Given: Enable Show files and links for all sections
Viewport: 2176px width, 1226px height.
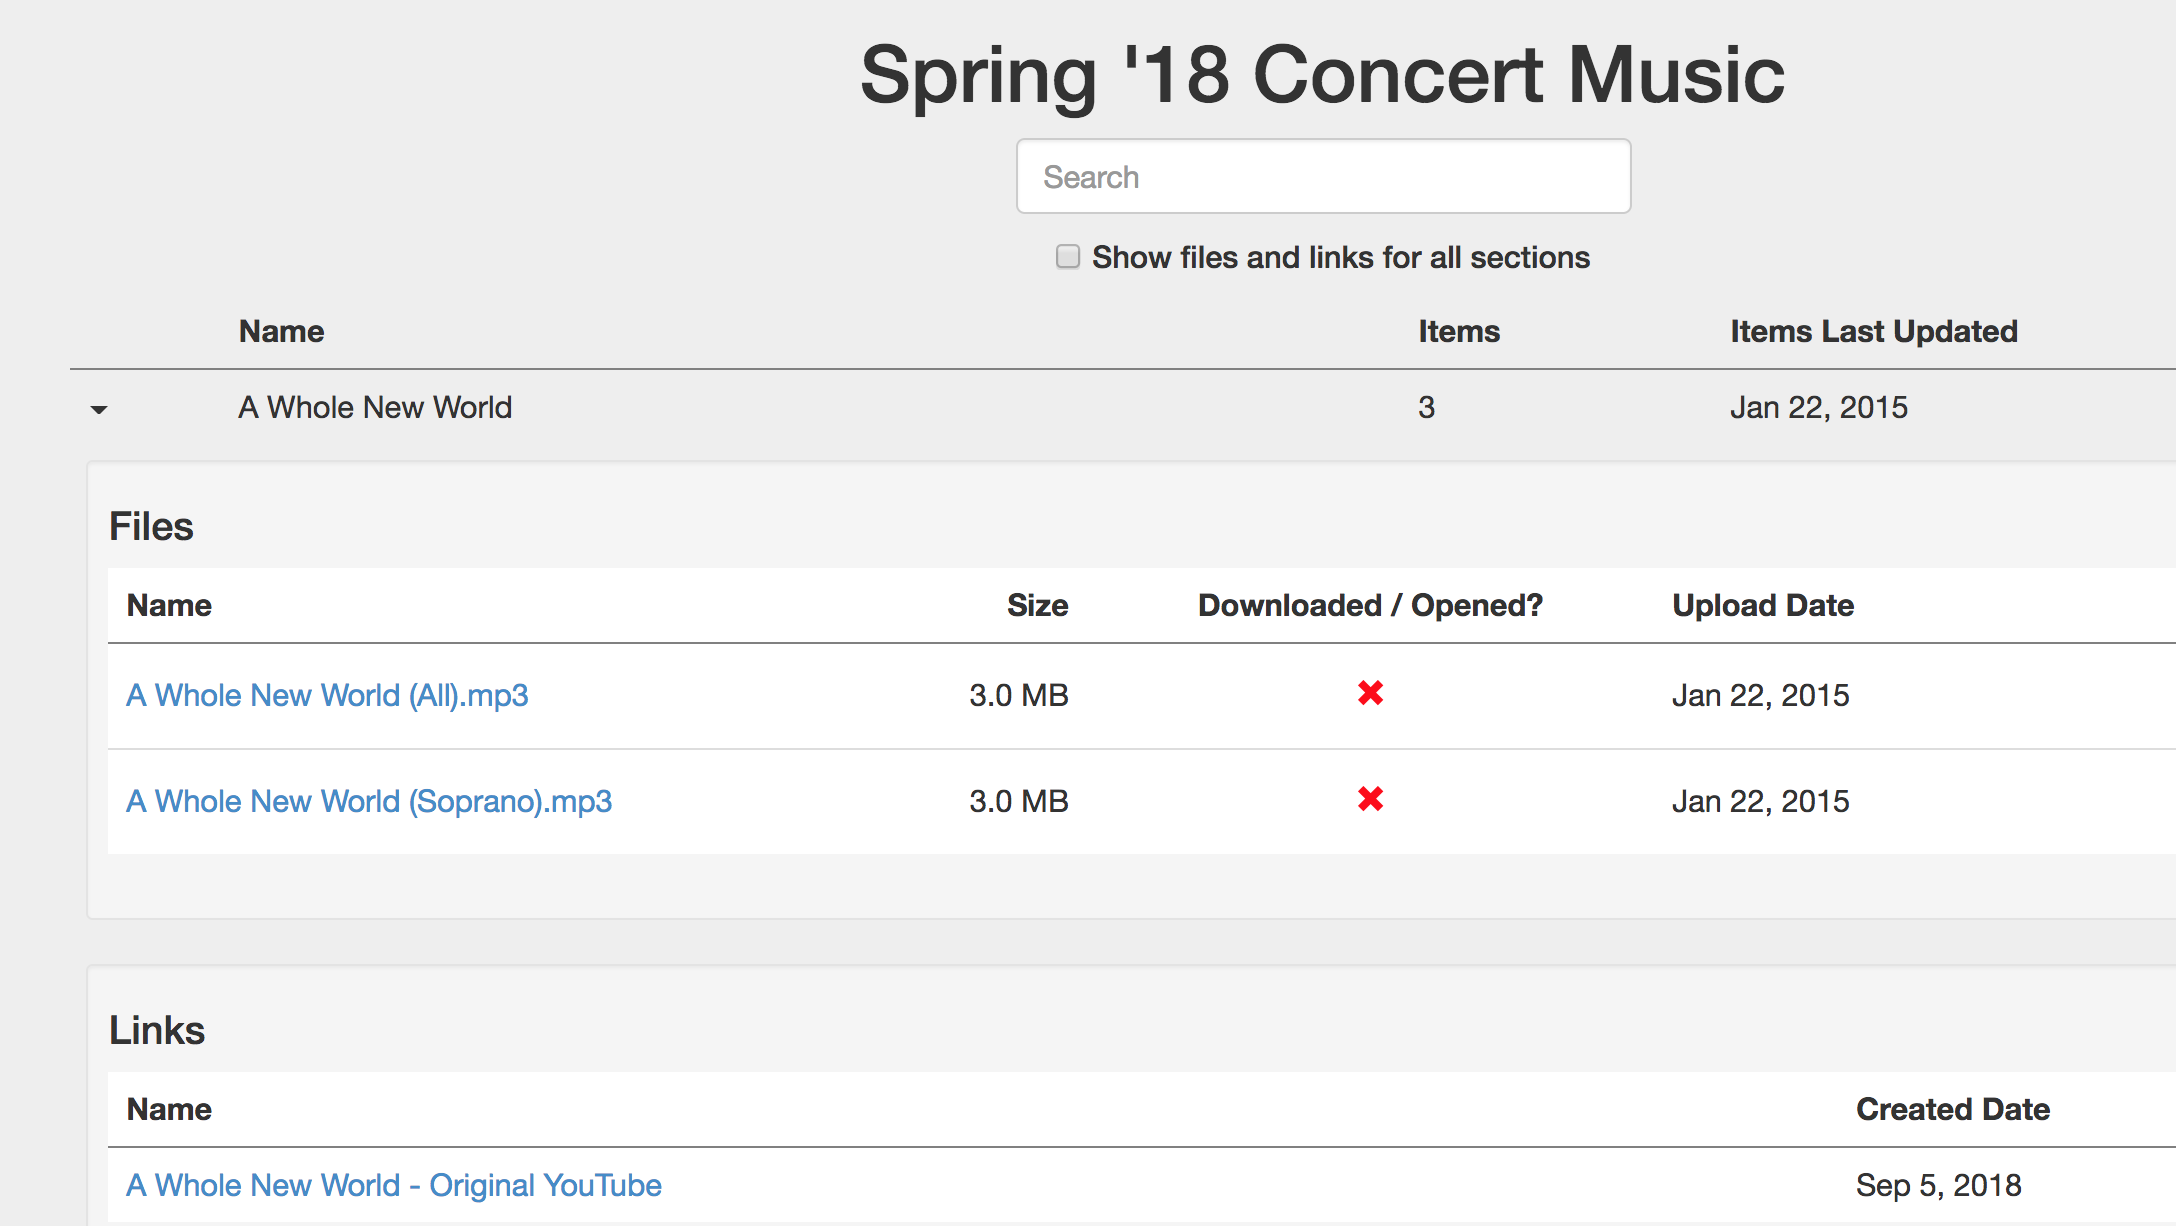Looking at the screenshot, I should [1068, 257].
